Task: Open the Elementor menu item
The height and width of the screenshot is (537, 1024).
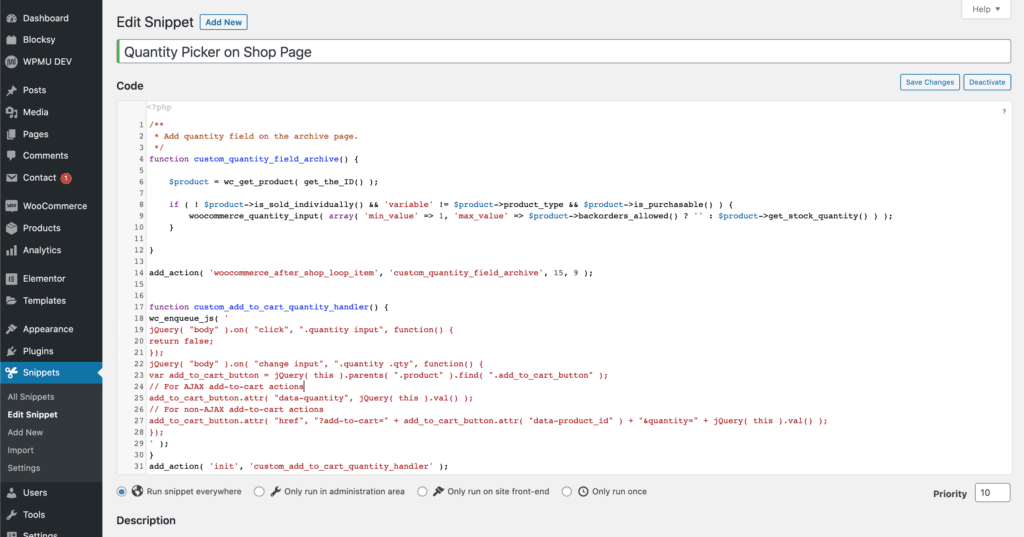Action: coord(51,279)
